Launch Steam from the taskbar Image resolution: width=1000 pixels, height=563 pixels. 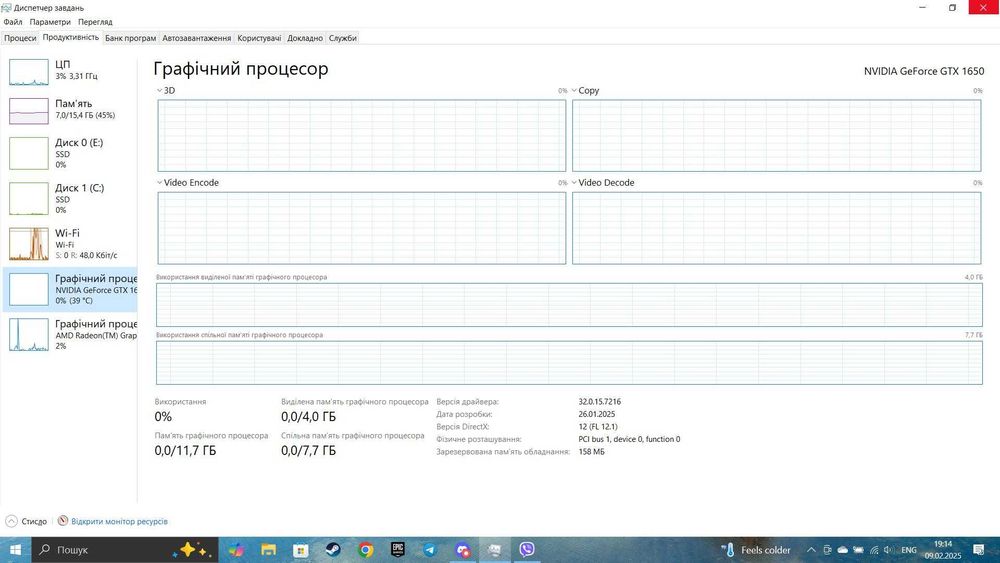333,550
